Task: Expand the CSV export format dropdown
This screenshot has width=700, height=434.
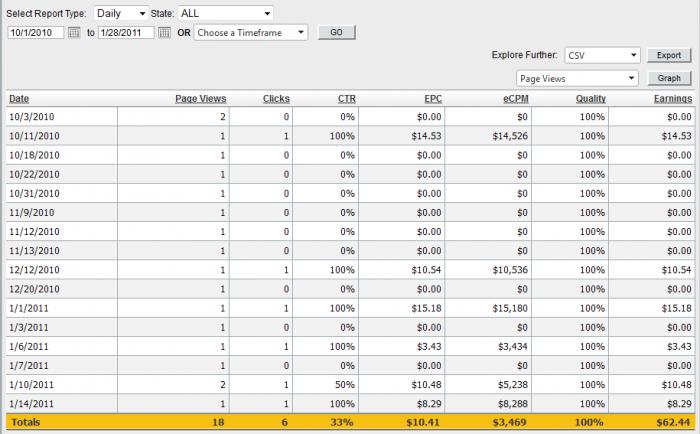Action: (x=602, y=56)
